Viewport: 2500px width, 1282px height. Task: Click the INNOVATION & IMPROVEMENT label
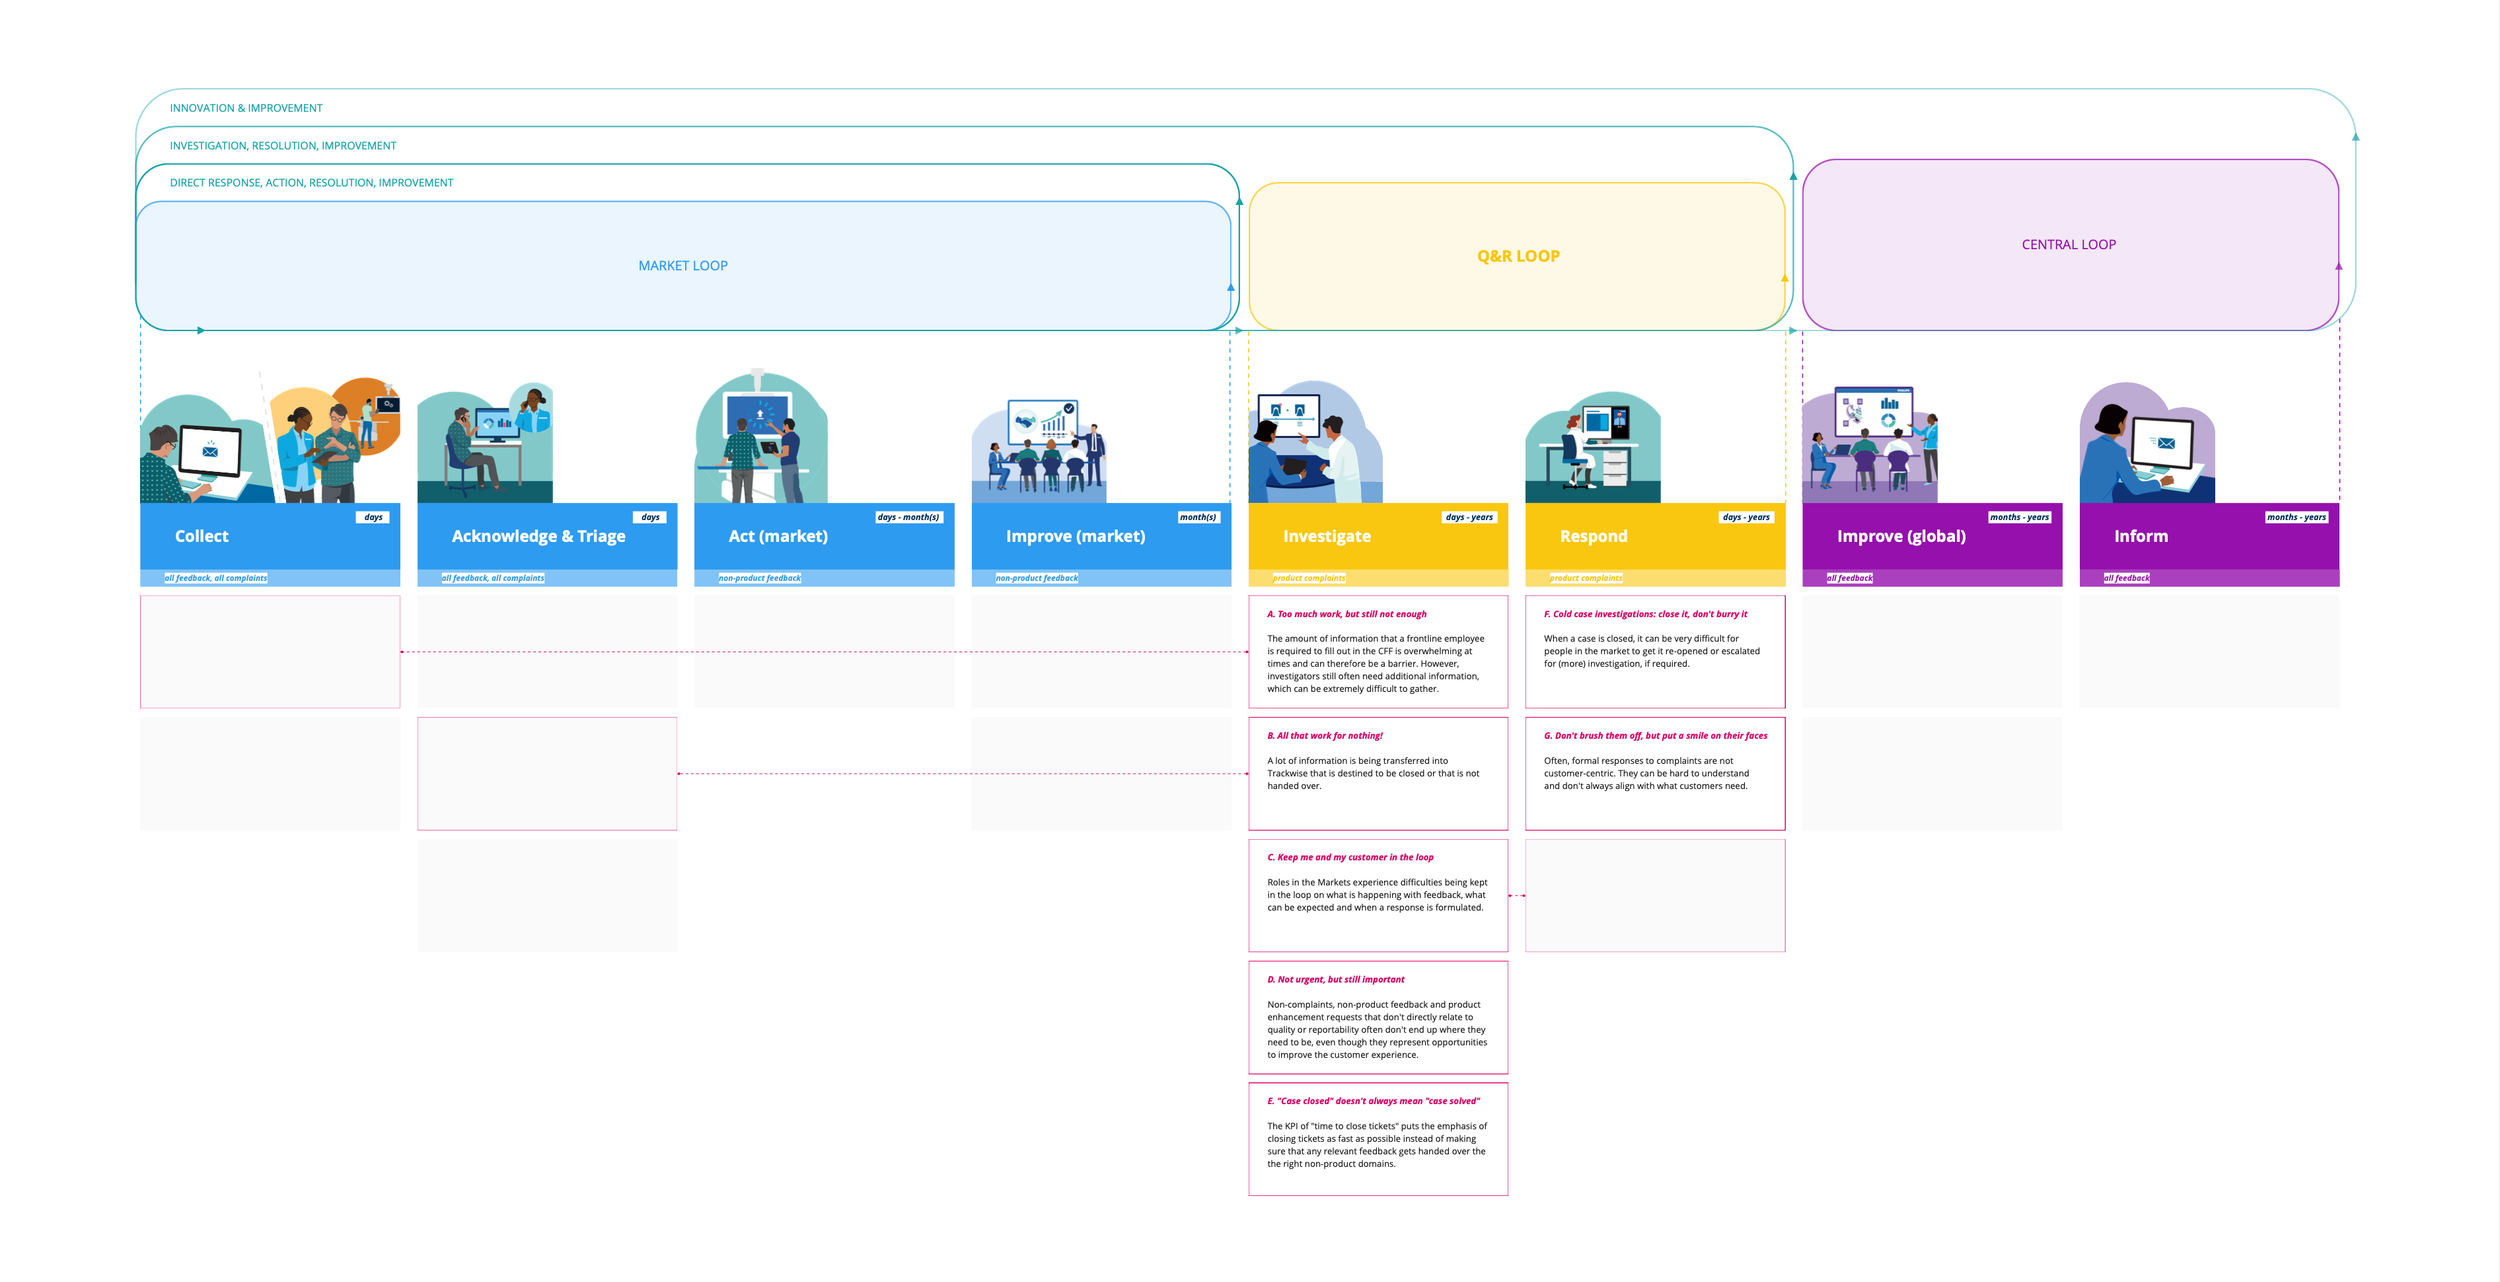246,108
